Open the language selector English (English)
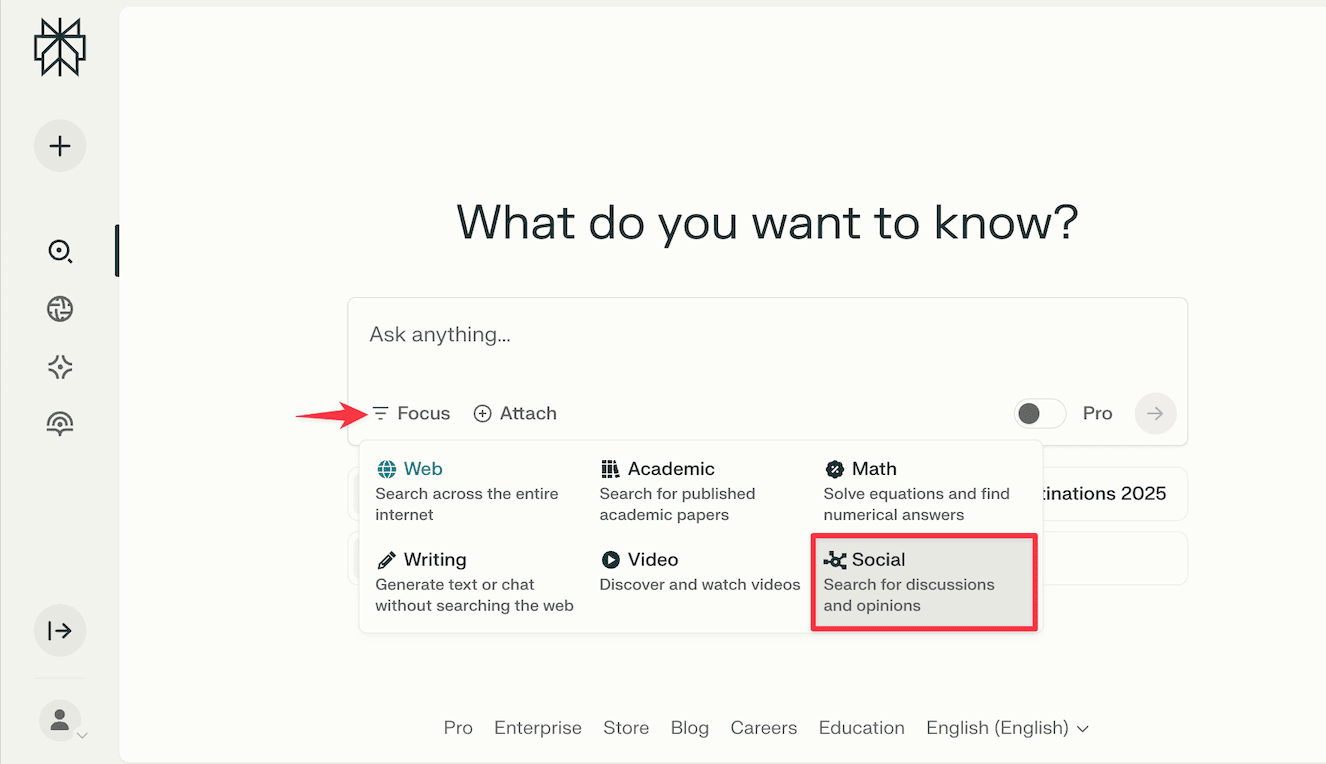Screen dimensions: 1326x764 [x=1007, y=728]
